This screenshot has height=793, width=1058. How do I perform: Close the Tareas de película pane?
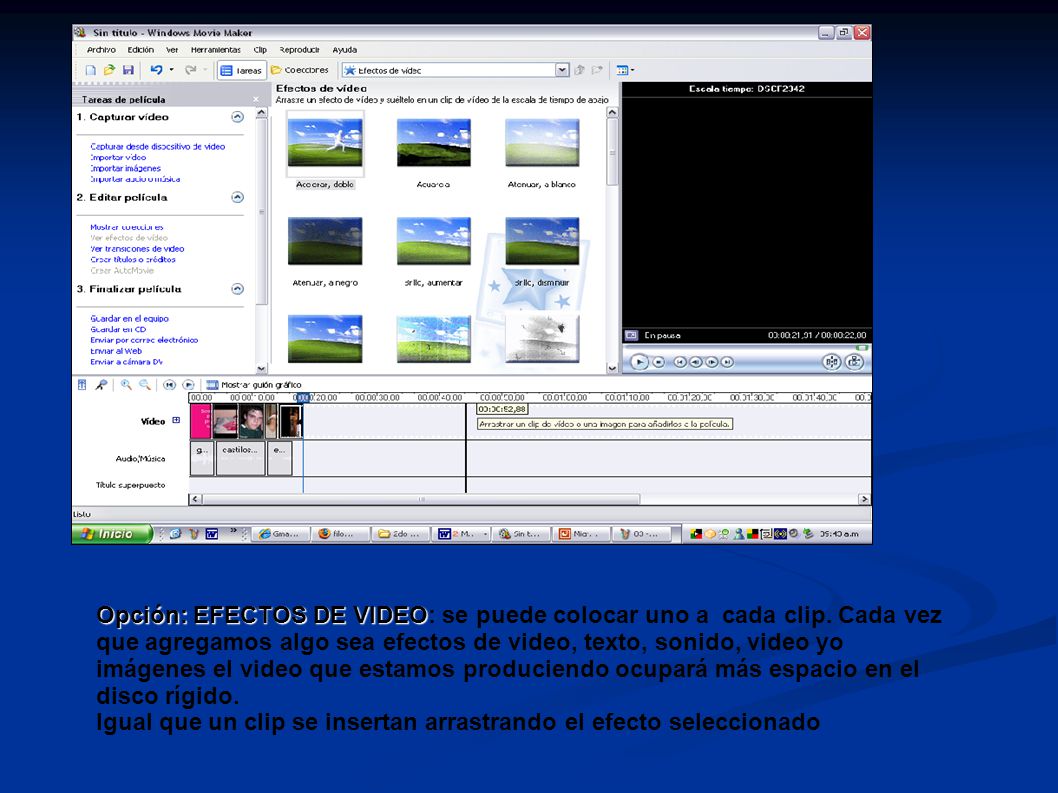tap(256, 99)
